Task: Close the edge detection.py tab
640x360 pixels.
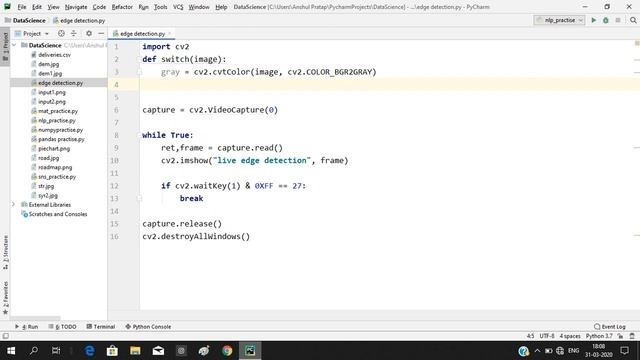Action: 170,33
